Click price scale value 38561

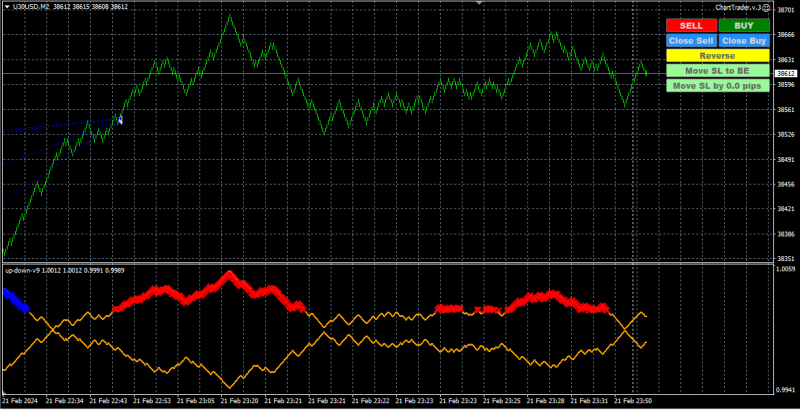pyautogui.click(x=785, y=110)
